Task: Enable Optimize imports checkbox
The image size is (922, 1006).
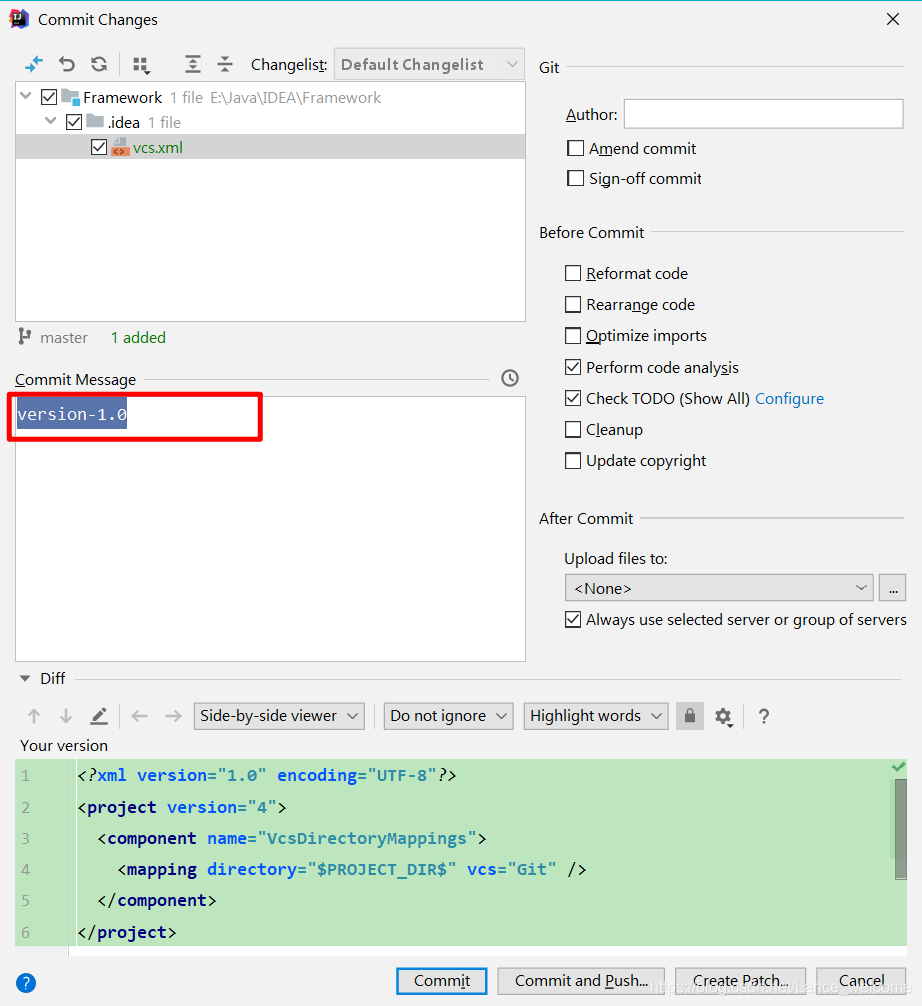Action: tap(573, 336)
